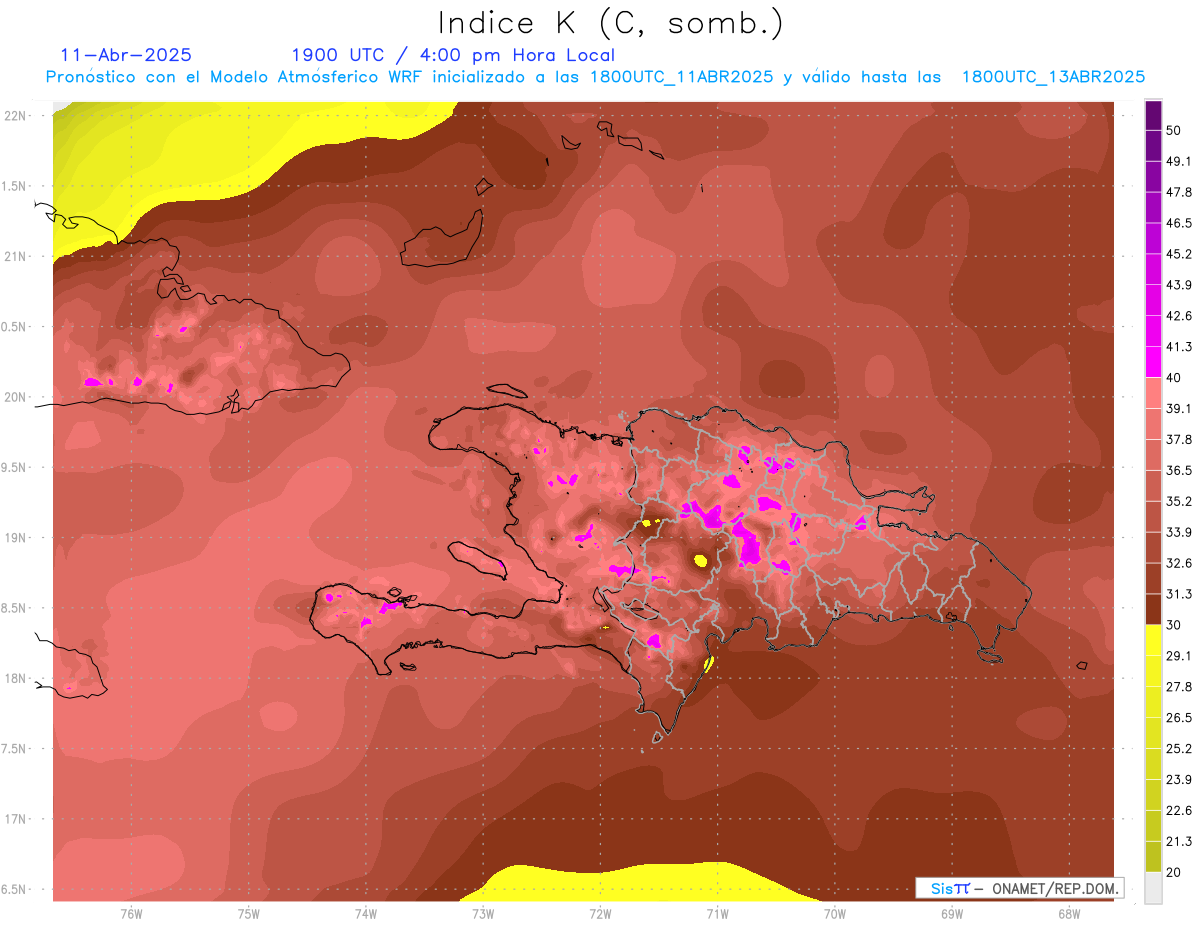Pick the magenta colorbar segment between 40 and 41.3
The height and width of the screenshot is (927, 1200).
point(1153,361)
